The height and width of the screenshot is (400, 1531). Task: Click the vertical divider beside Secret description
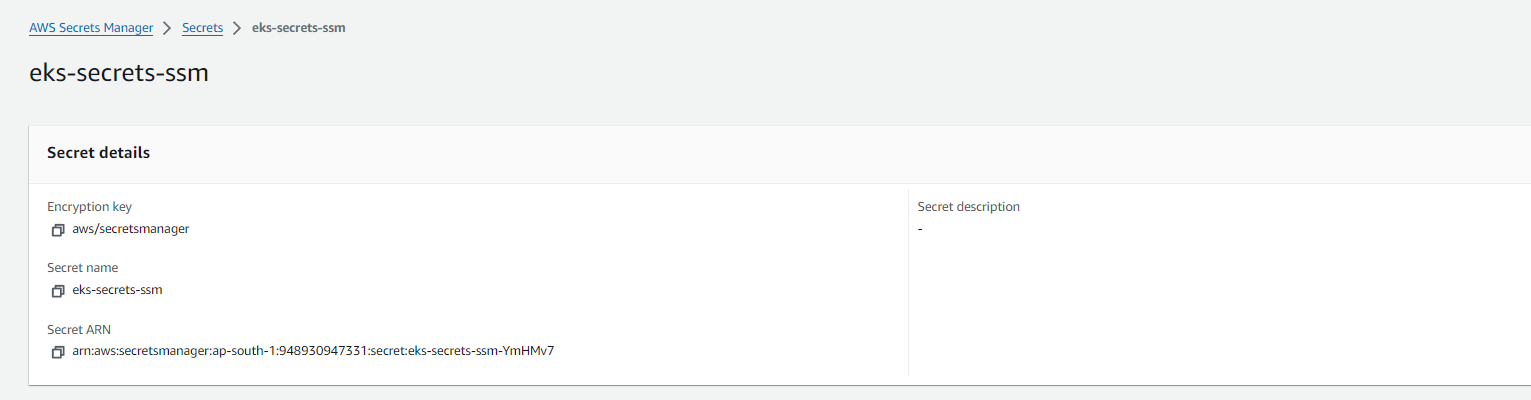click(x=908, y=283)
